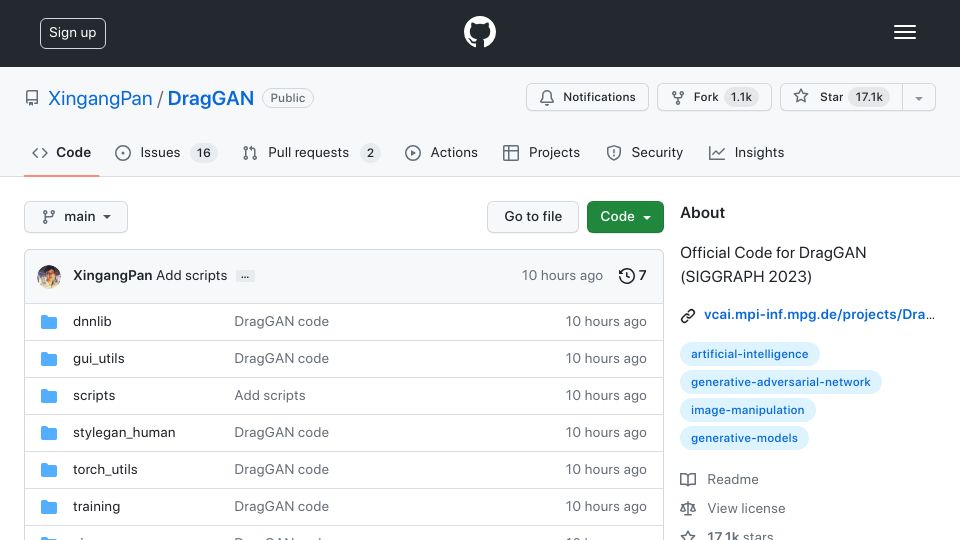
Task: Click the folder icon beside scripts
Action: [49, 396]
